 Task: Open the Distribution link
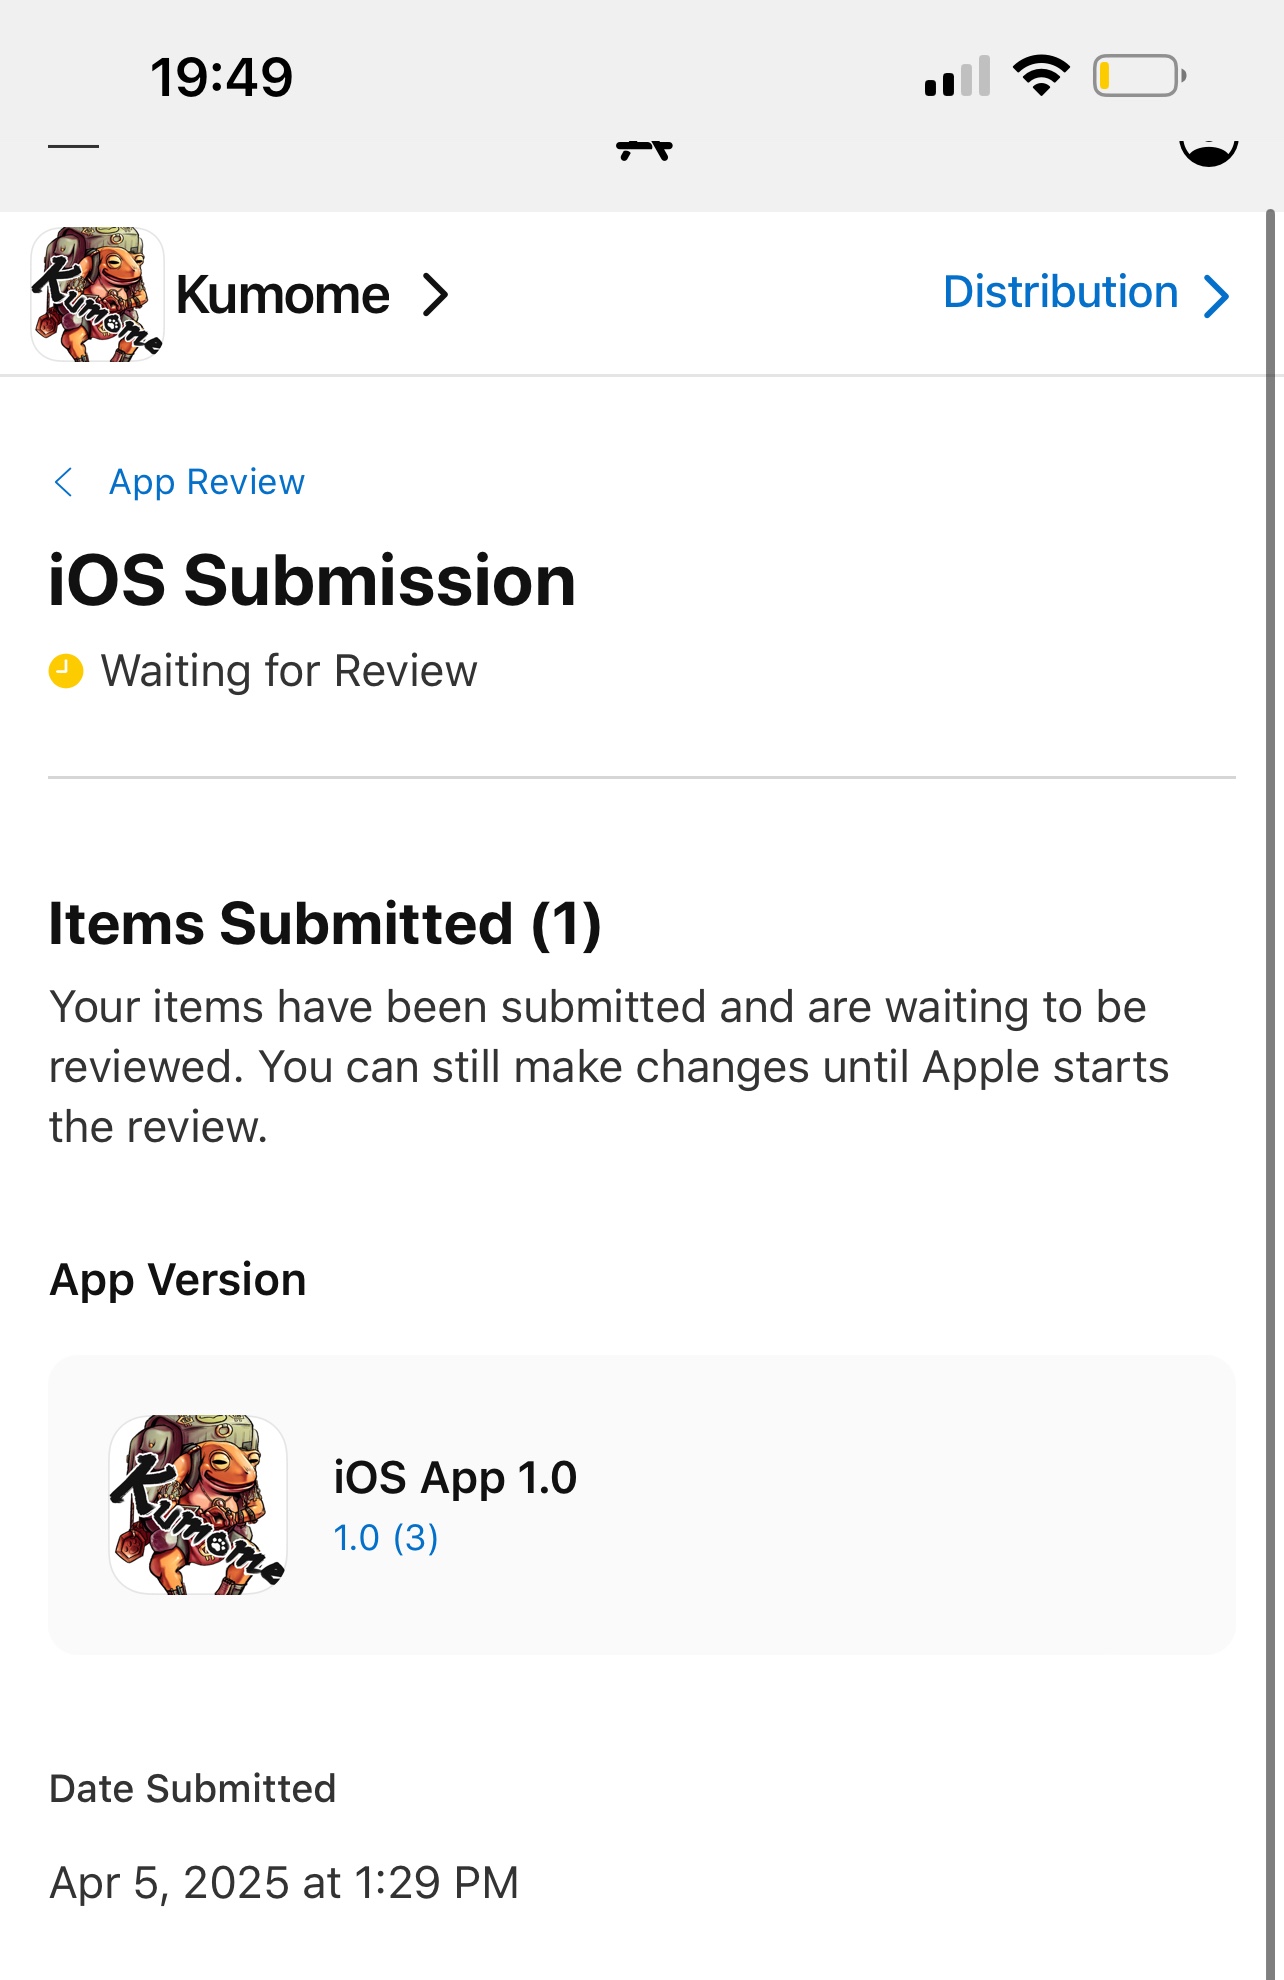point(1060,293)
